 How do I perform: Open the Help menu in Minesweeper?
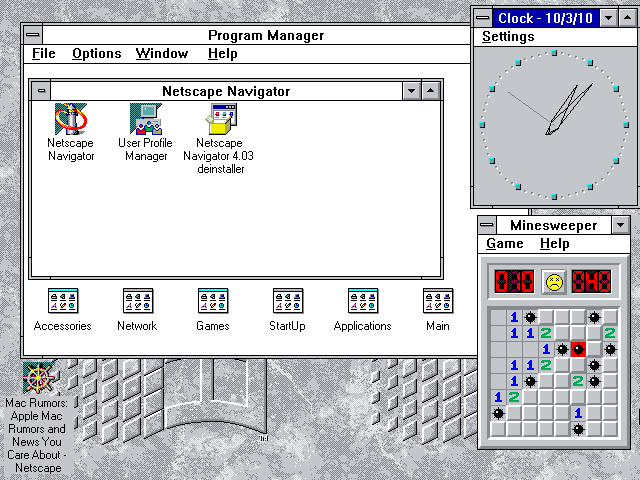[554, 244]
